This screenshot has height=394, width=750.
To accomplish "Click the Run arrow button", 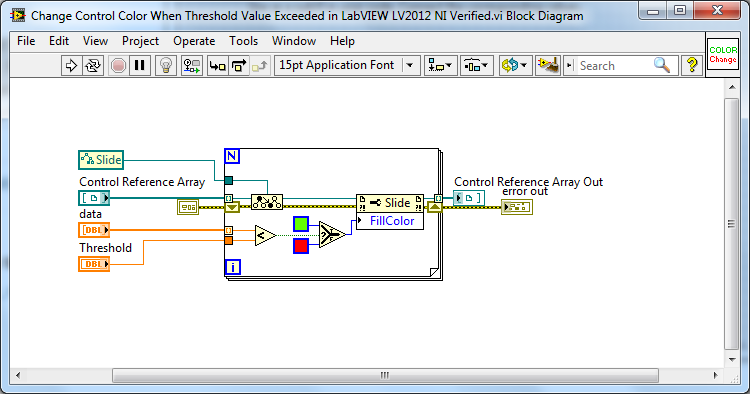I will pyautogui.click(x=71, y=66).
